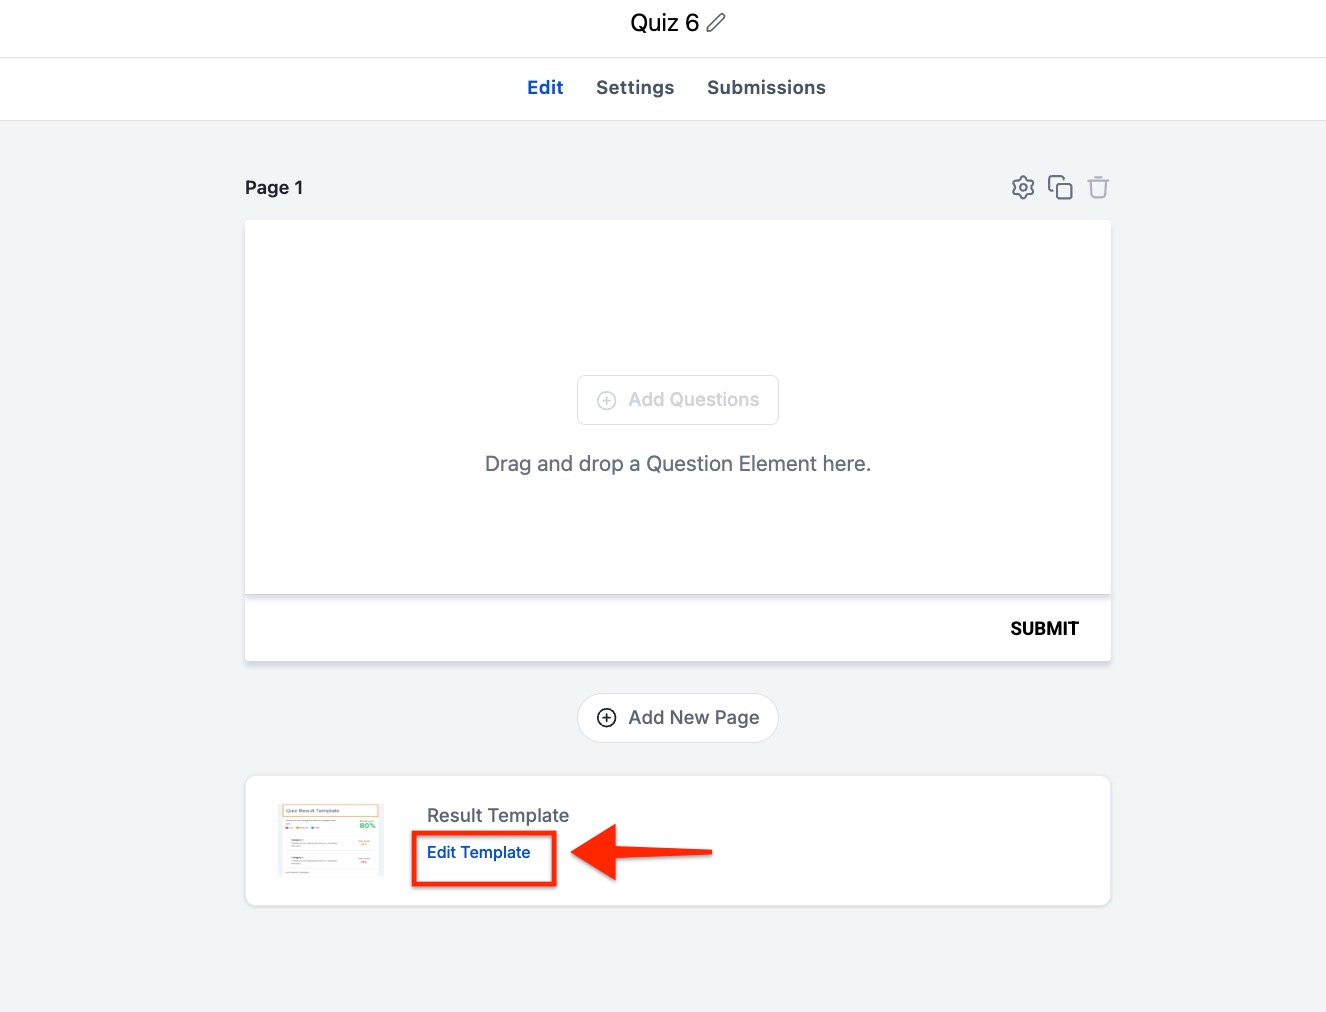This screenshot has width=1326, height=1012.
Task: Select the Edit tab
Action: [545, 88]
